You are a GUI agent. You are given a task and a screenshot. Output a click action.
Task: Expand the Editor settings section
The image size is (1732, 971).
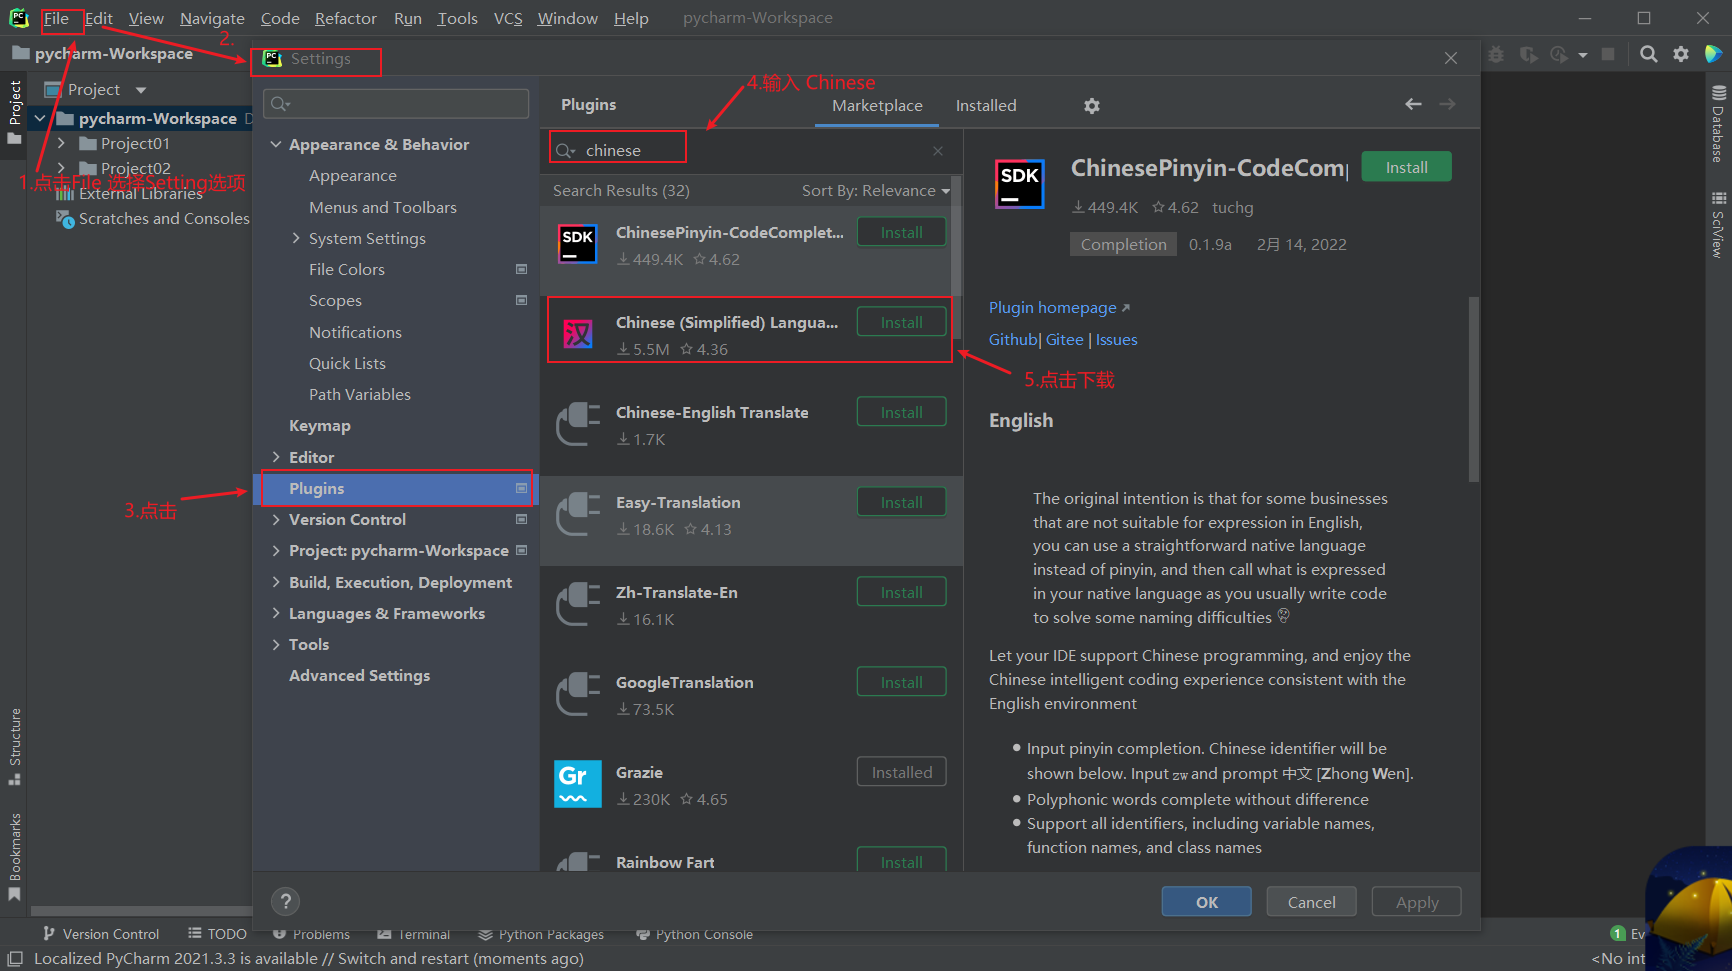tap(276, 457)
